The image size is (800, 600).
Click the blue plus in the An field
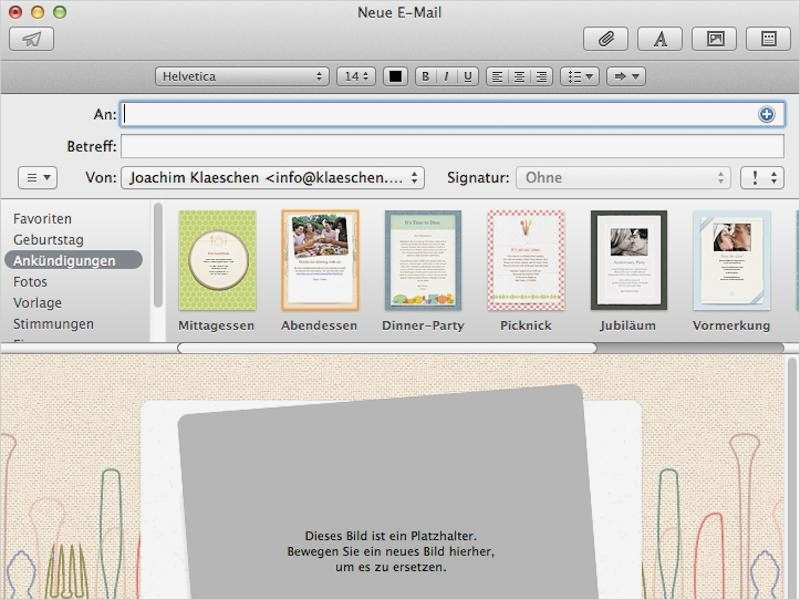(765, 114)
